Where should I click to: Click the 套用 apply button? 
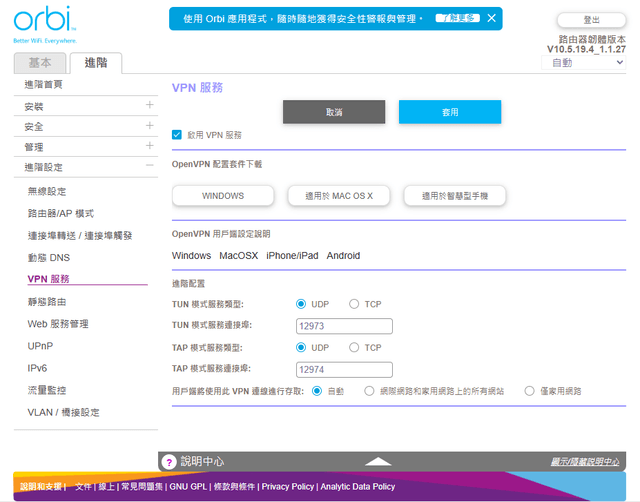[x=450, y=112]
